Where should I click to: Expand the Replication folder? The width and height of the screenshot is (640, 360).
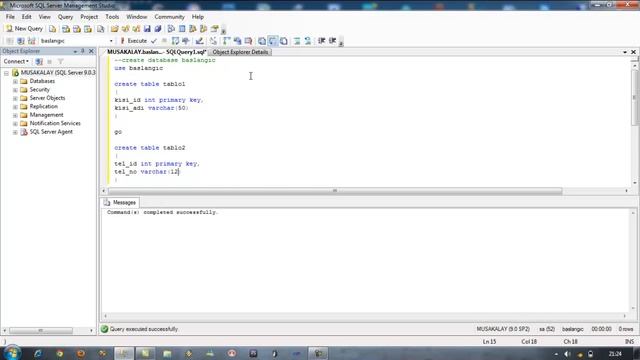[15, 107]
